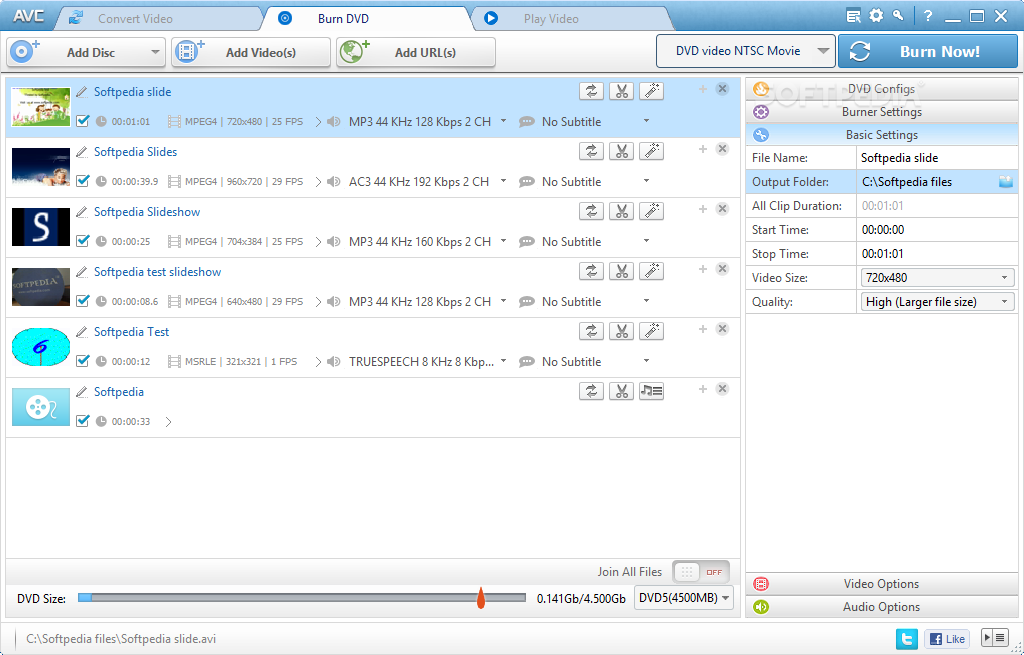The width and height of the screenshot is (1024, 655).
Task: Rename Softpedia slide using pencil icon
Action: [82, 92]
